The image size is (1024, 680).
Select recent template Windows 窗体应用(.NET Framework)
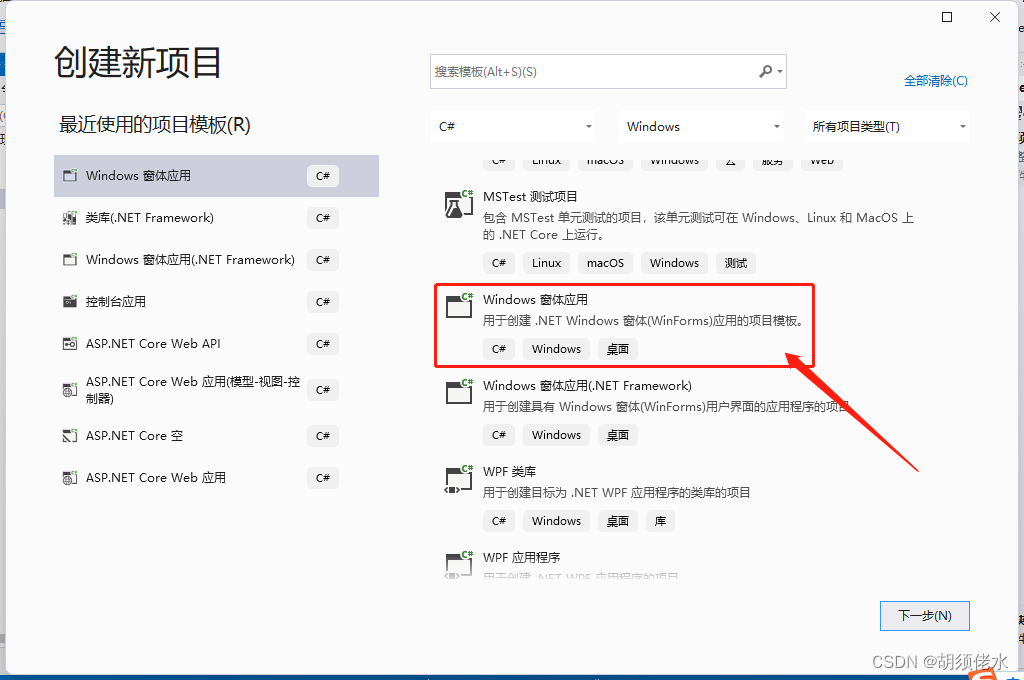[x=216, y=259]
